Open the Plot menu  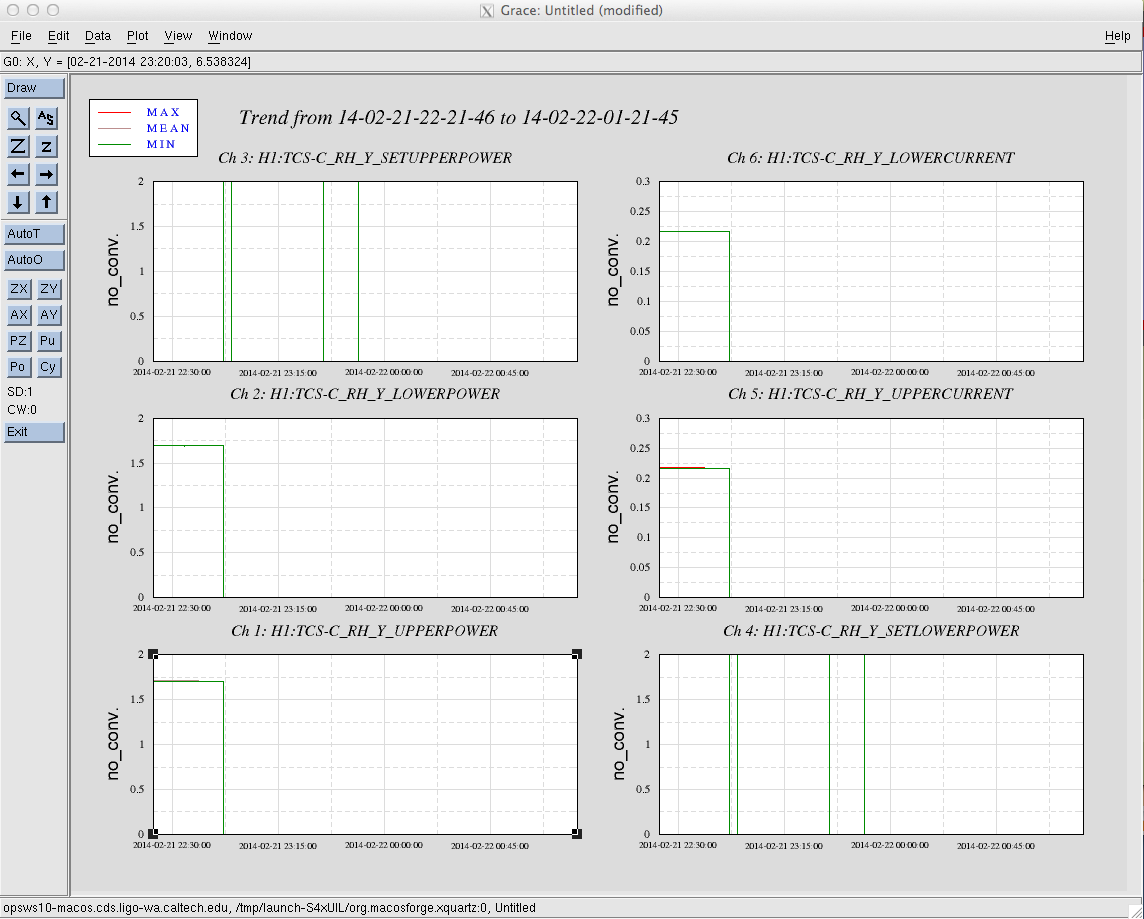point(137,36)
